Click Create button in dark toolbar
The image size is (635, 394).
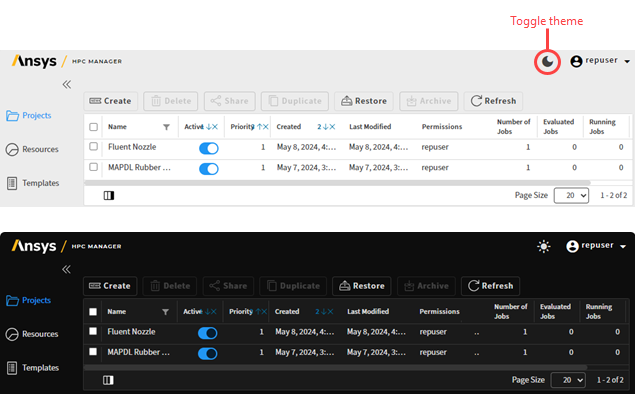pos(110,286)
